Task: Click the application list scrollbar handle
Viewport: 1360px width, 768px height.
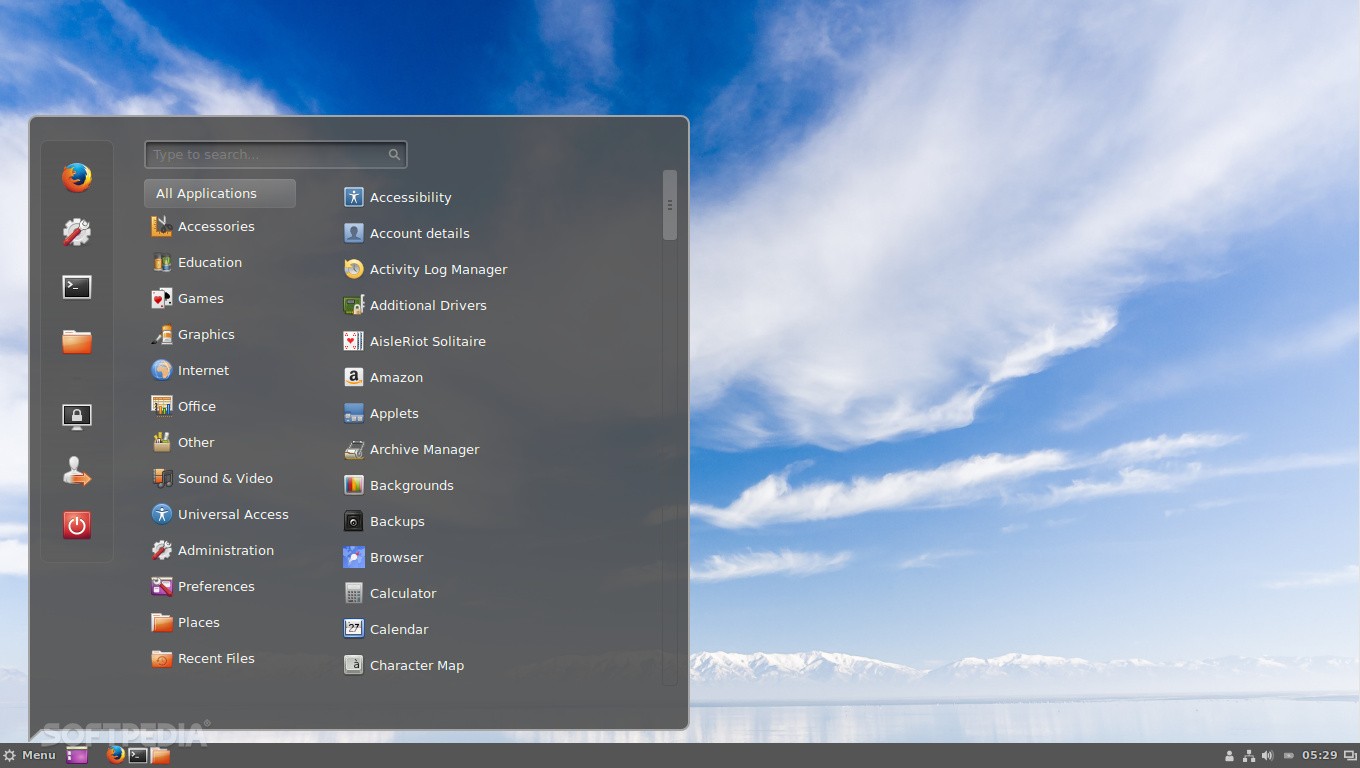Action: click(670, 205)
